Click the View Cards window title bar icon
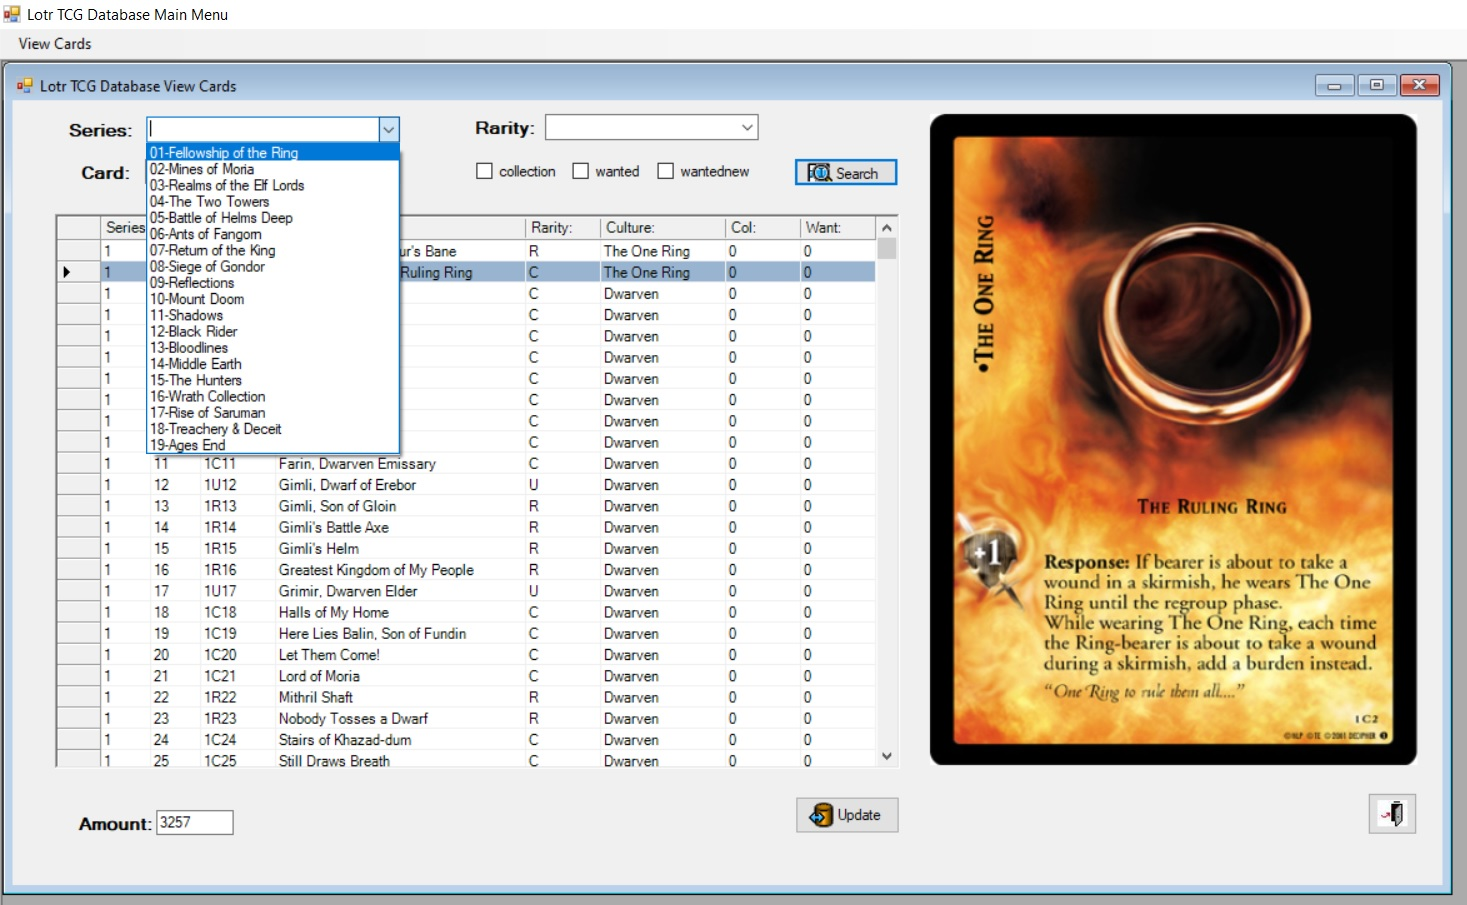The height and width of the screenshot is (905, 1467). pos(24,86)
